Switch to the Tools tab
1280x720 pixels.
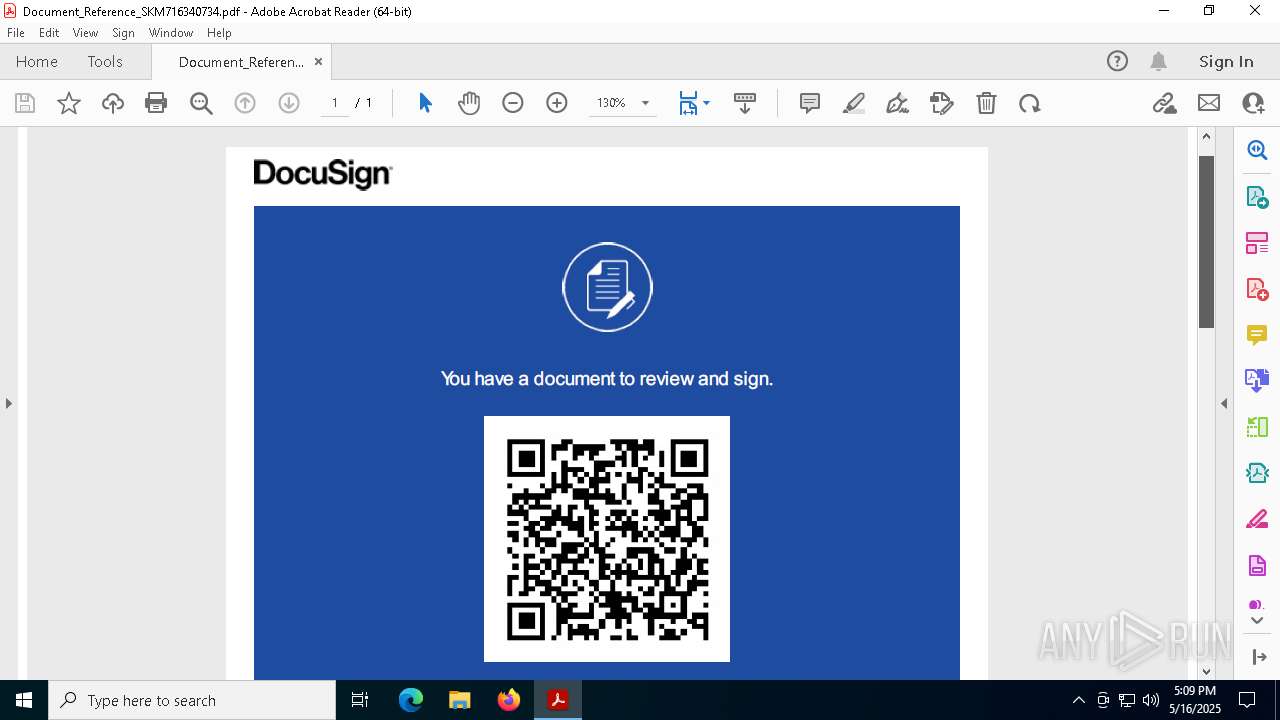point(105,62)
